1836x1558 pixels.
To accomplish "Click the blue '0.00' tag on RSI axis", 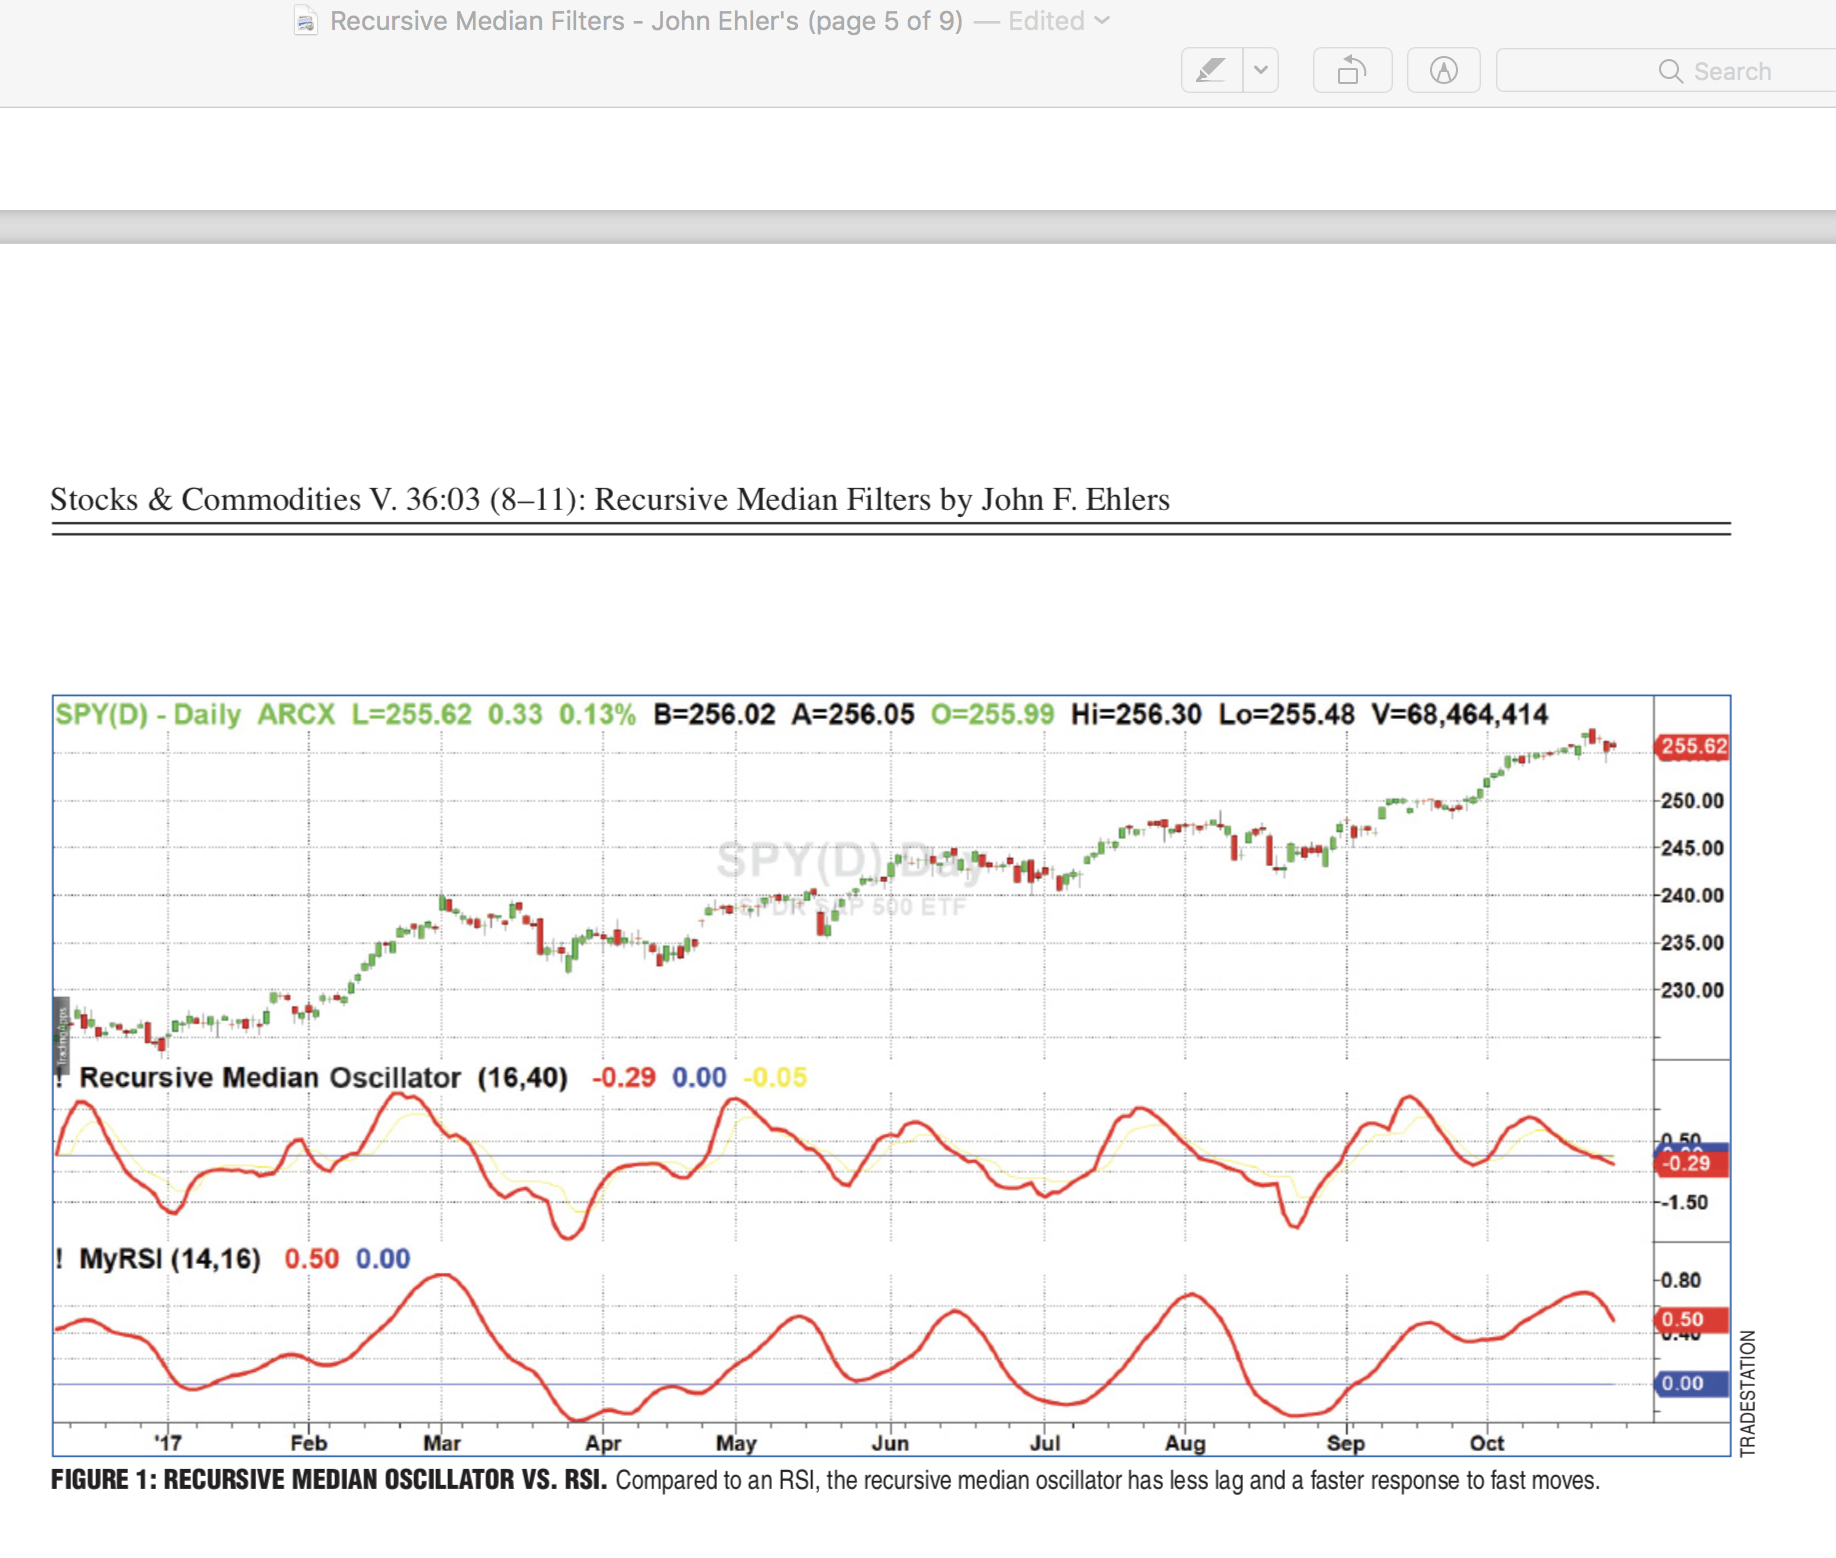I will coord(1691,1384).
